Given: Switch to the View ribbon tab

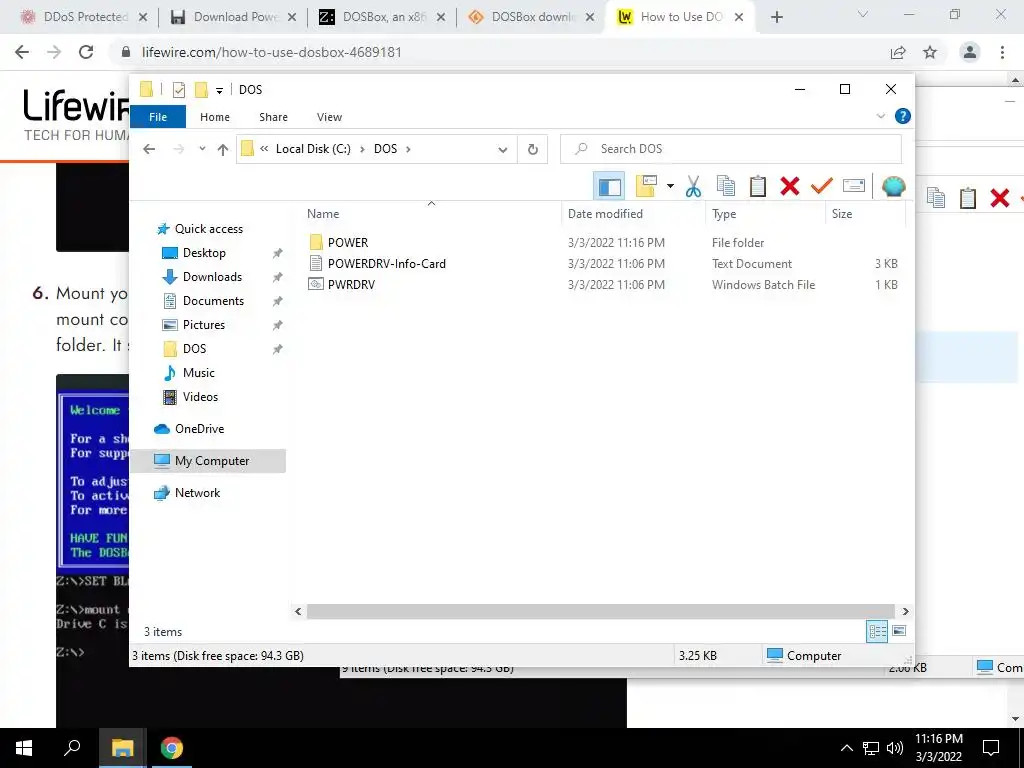Looking at the screenshot, I should click(329, 117).
